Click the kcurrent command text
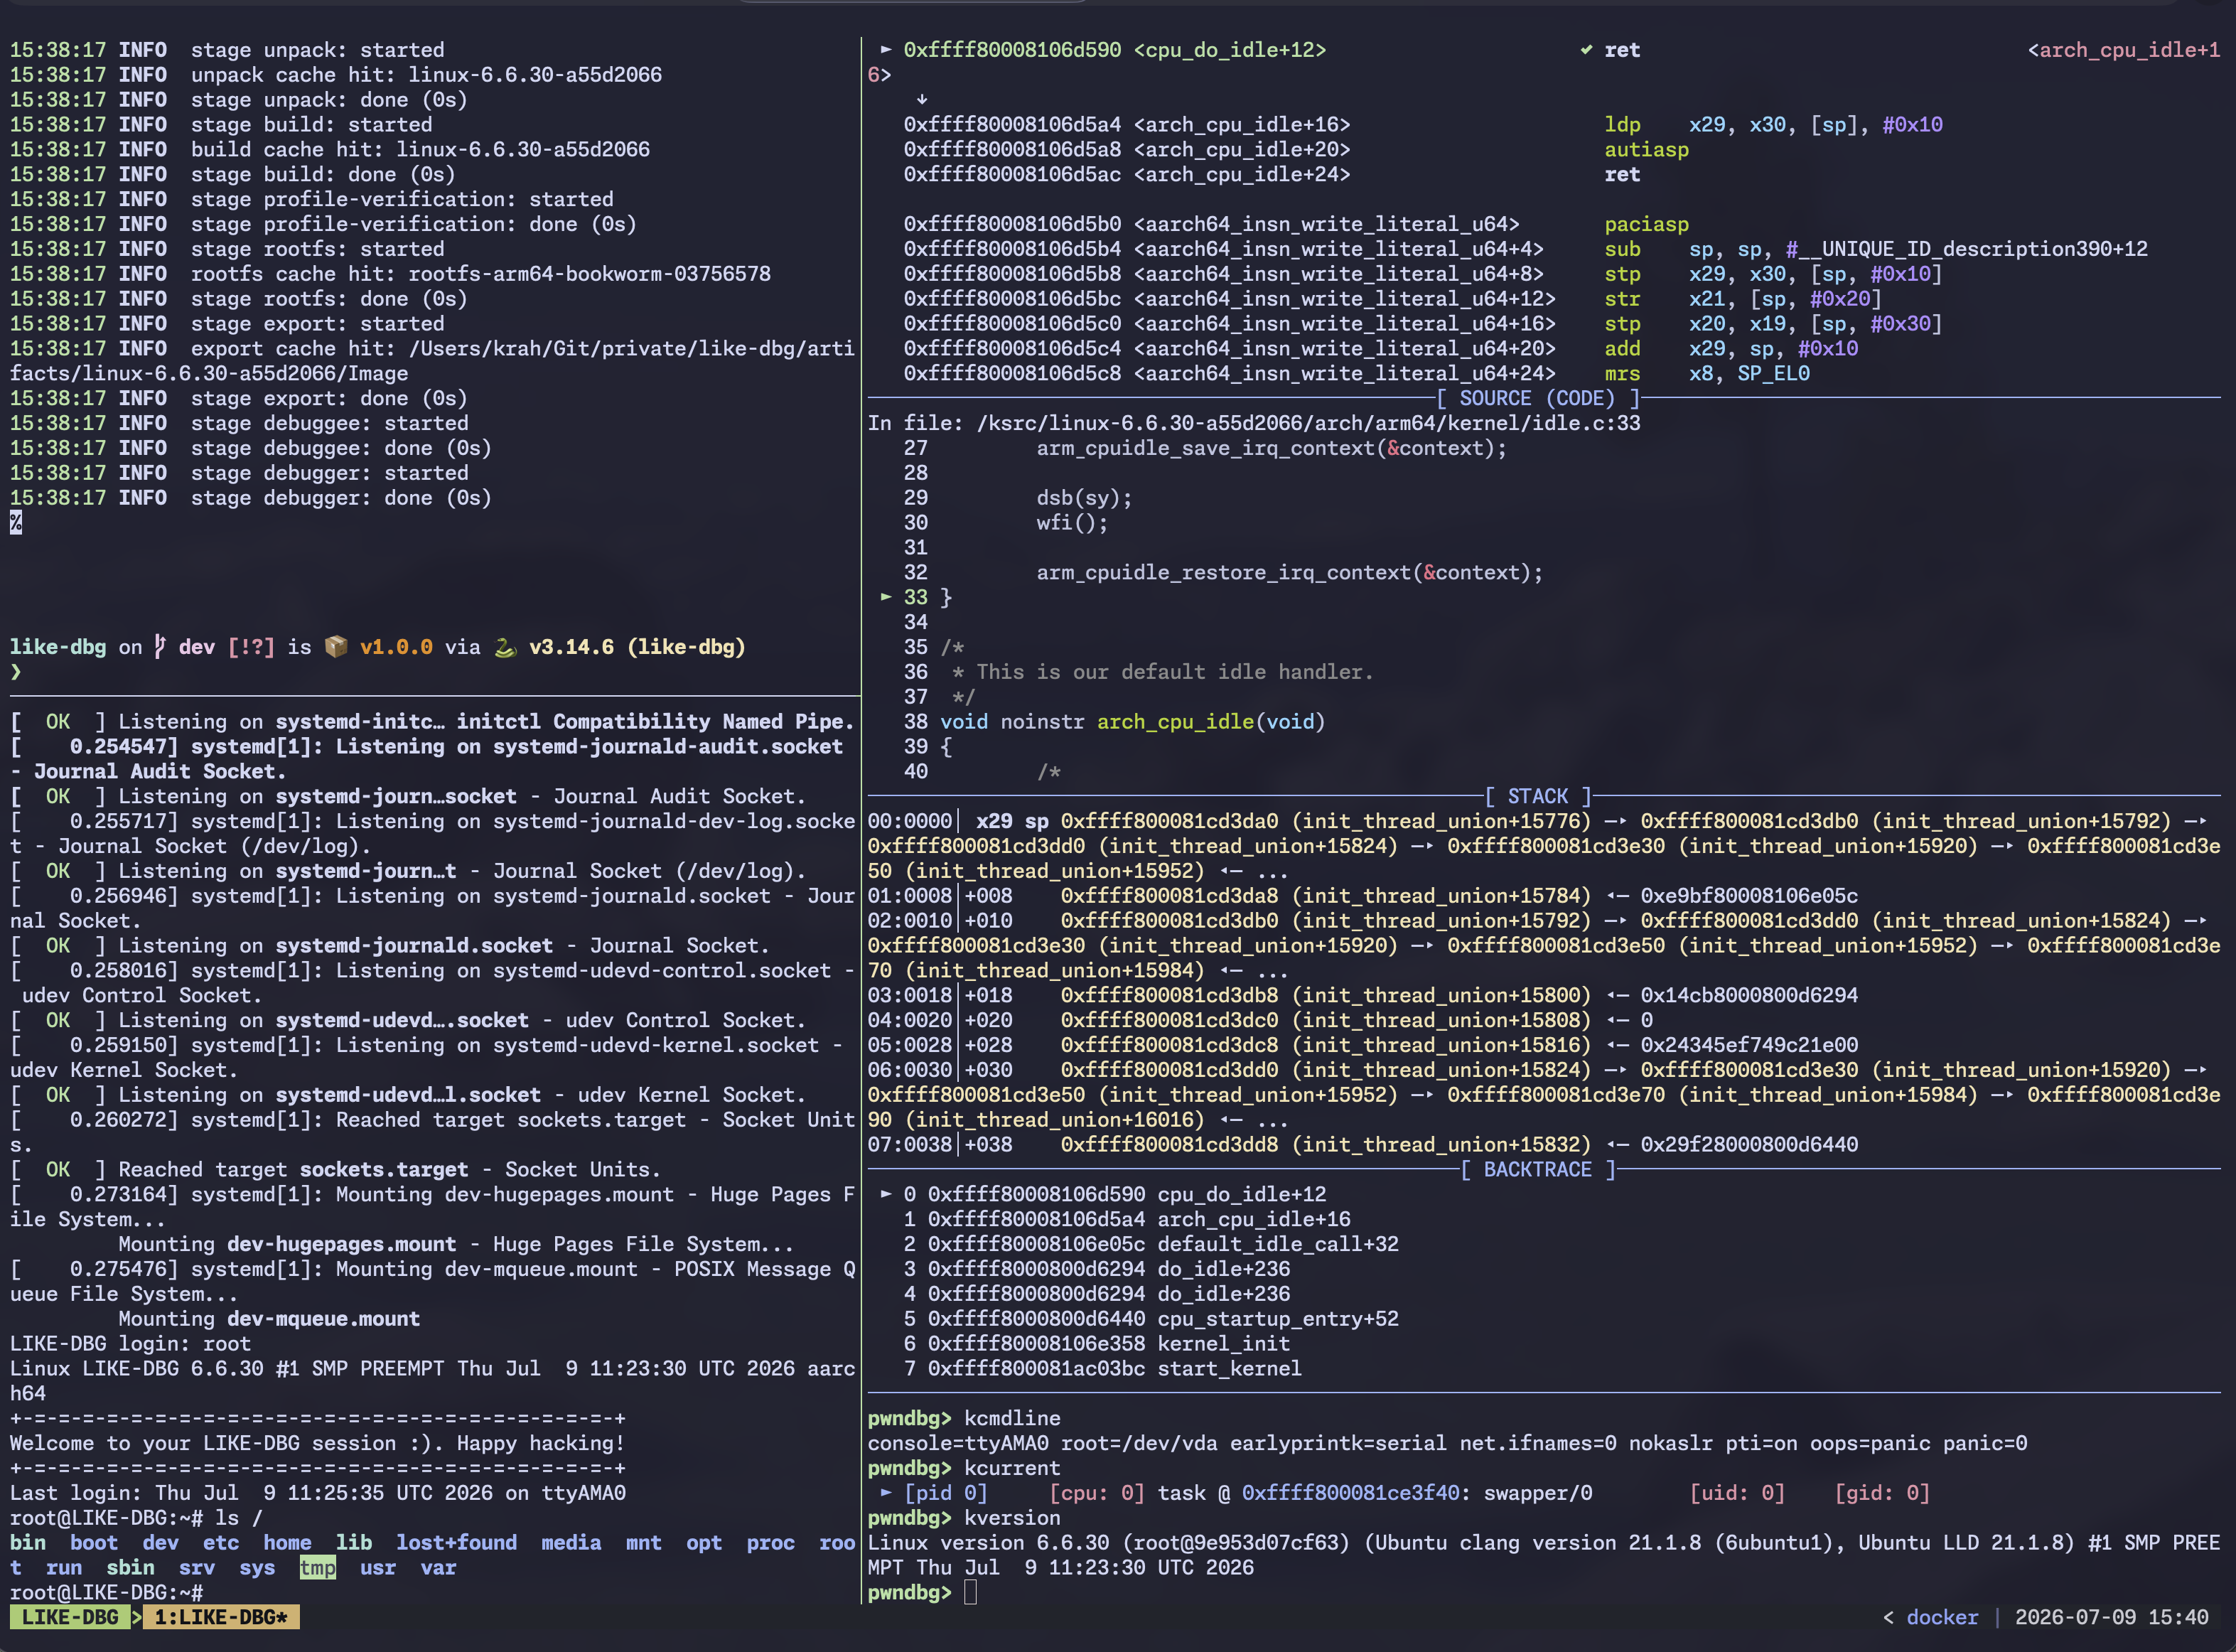The width and height of the screenshot is (2236, 1652). point(1012,1468)
